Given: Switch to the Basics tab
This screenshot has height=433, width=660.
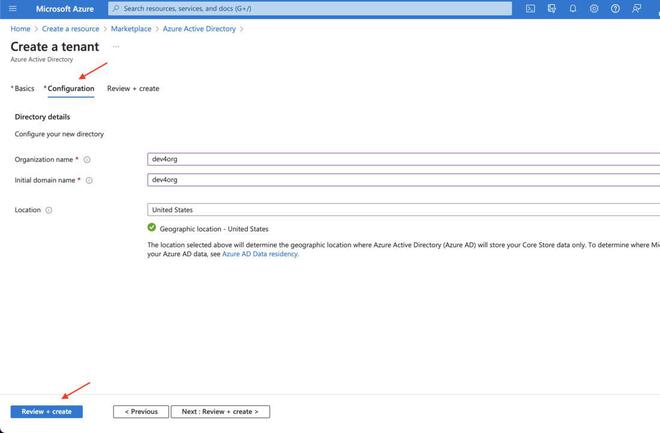Looking at the screenshot, I should 23,88.
